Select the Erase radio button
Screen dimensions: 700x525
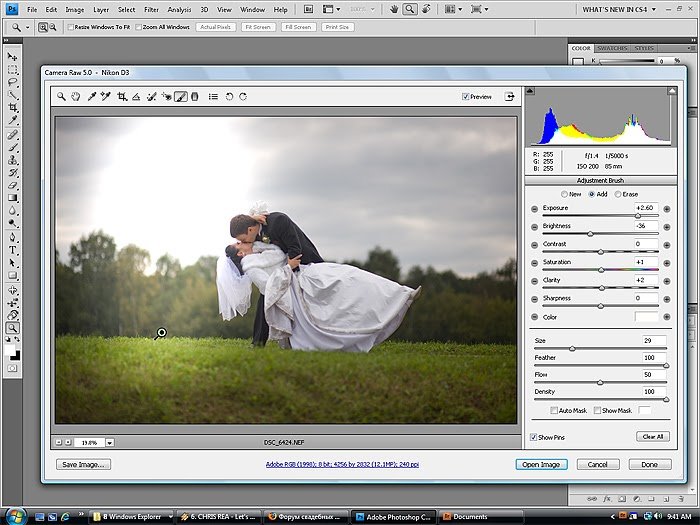click(x=618, y=194)
